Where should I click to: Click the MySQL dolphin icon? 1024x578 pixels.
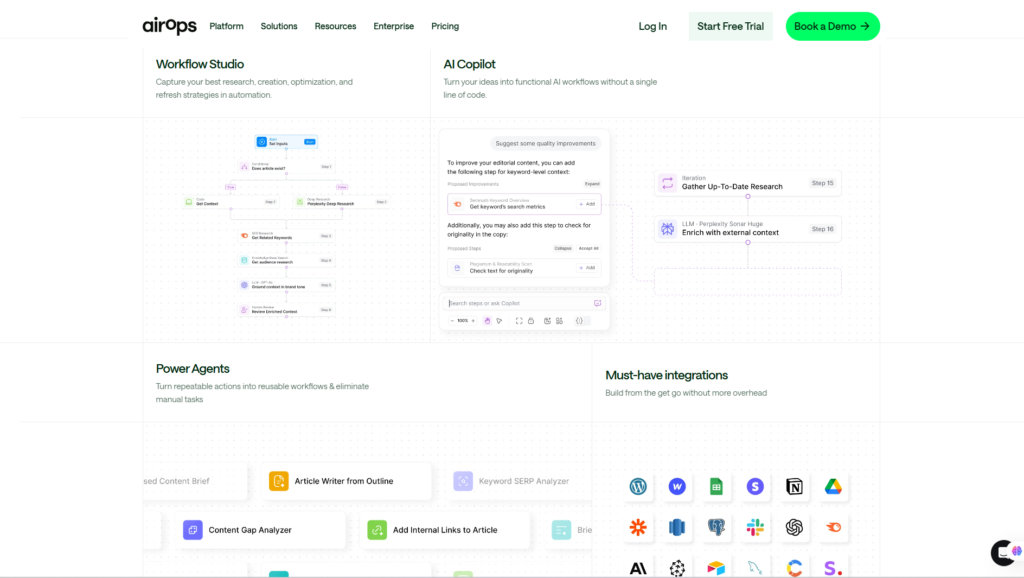(755, 568)
